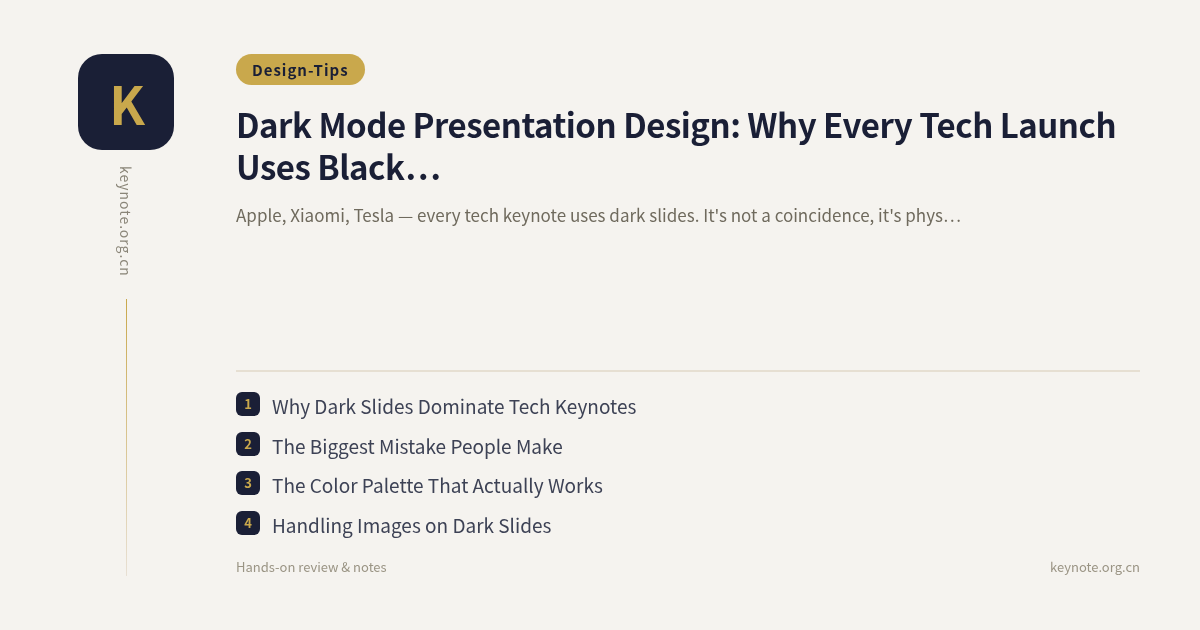This screenshot has height=630, width=1200.
Task: Click the vertical keynote.org.cn sidebar text
Action: (x=124, y=221)
